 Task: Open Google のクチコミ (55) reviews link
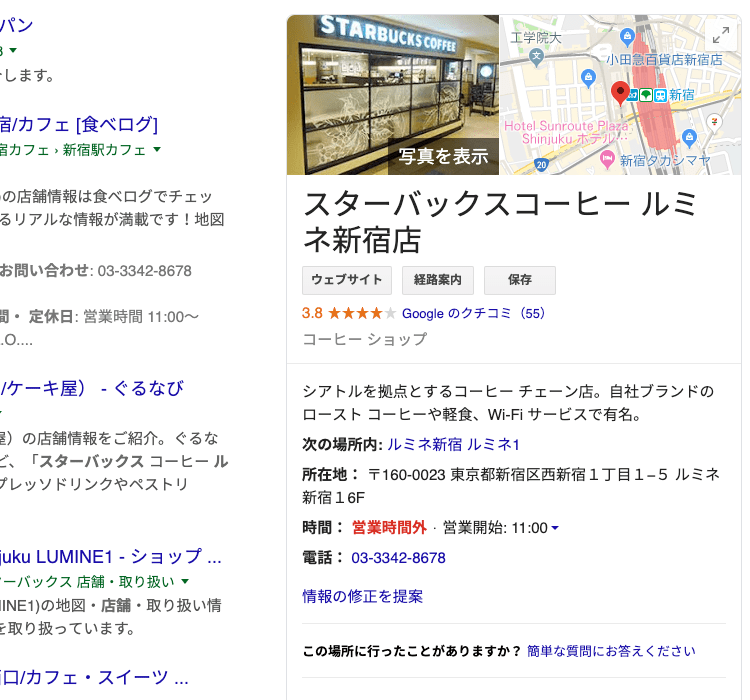(474, 313)
